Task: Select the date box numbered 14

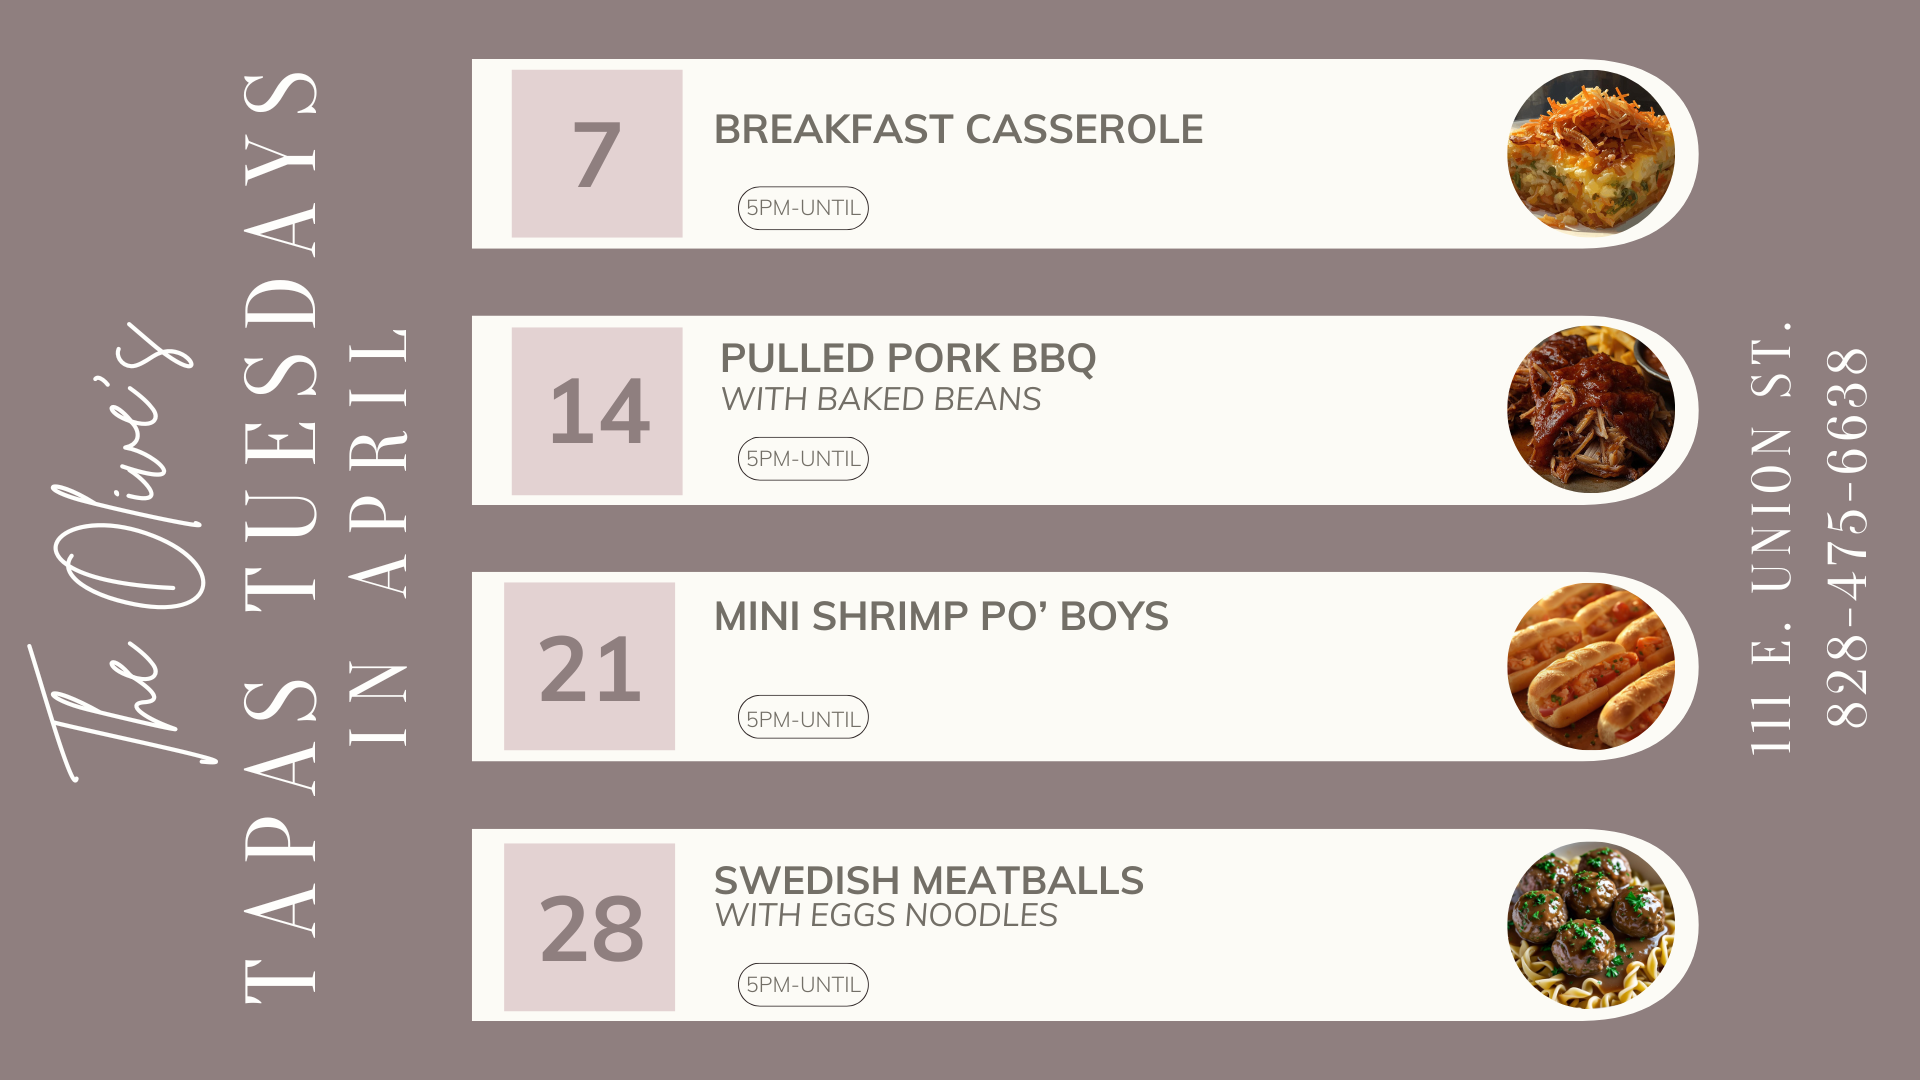Action: click(x=597, y=411)
